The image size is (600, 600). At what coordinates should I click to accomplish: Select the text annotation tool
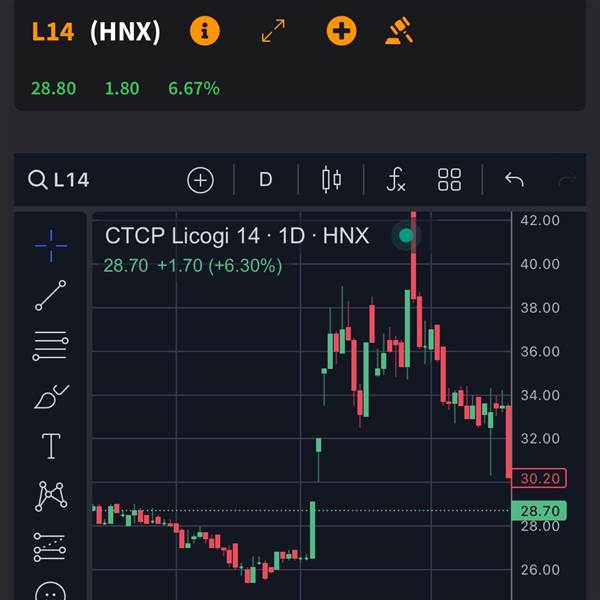51,446
